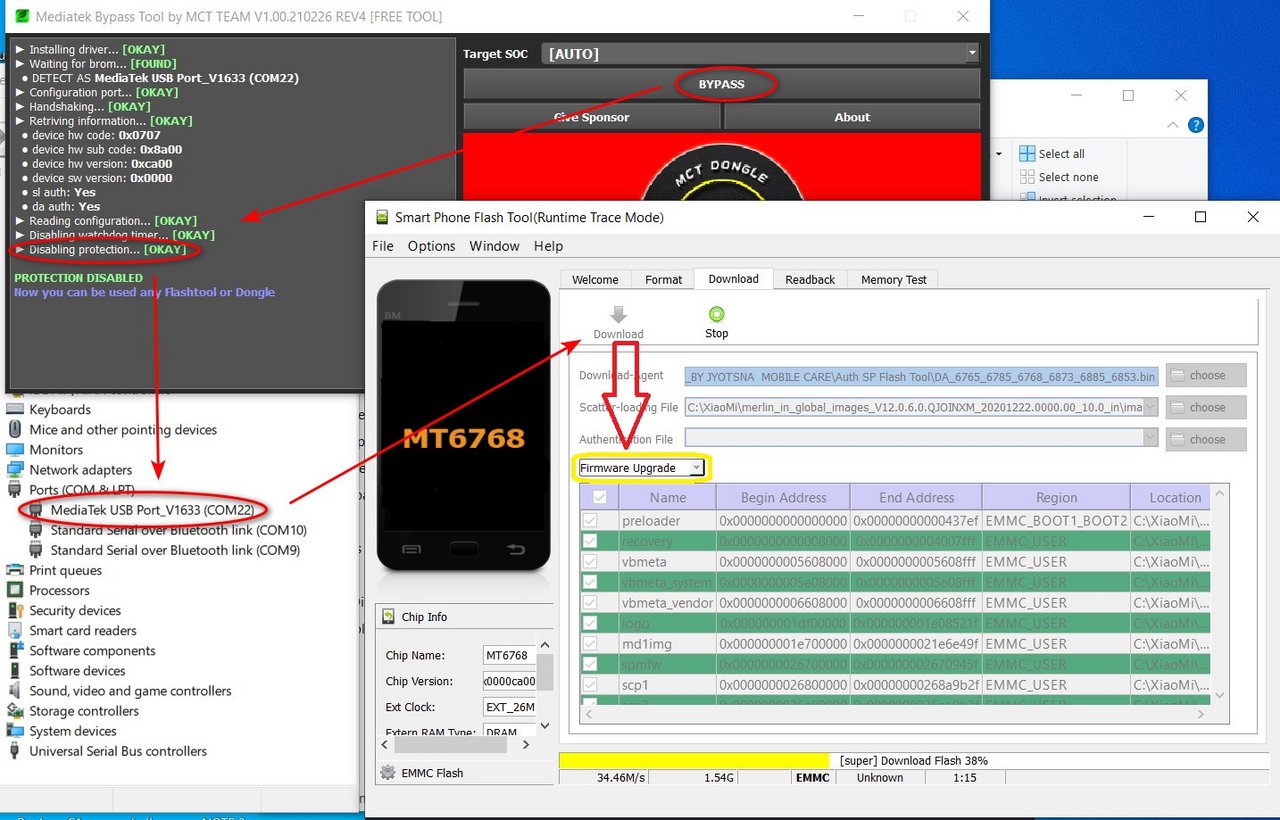The width and height of the screenshot is (1280, 820).
Task: Click choose button for Scatter-loading File
Action: (x=1206, y=407)
